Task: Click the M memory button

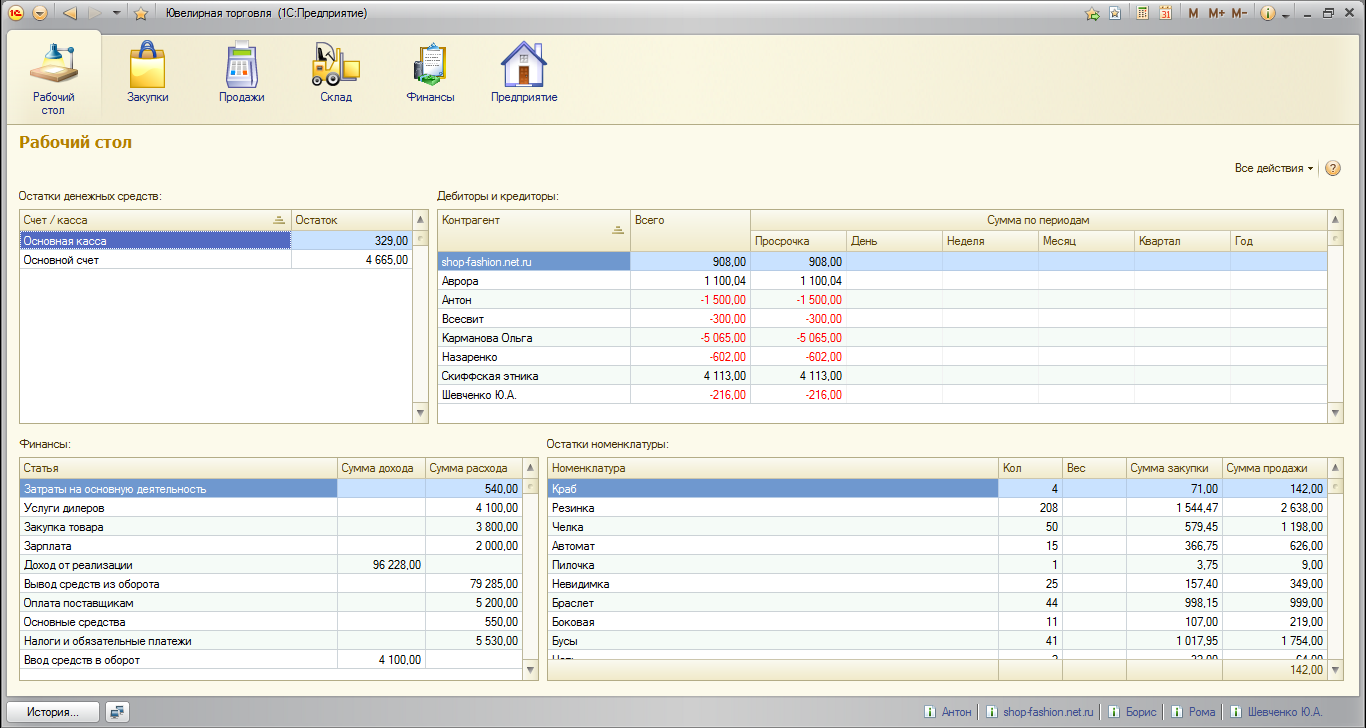Action: 1193,13
